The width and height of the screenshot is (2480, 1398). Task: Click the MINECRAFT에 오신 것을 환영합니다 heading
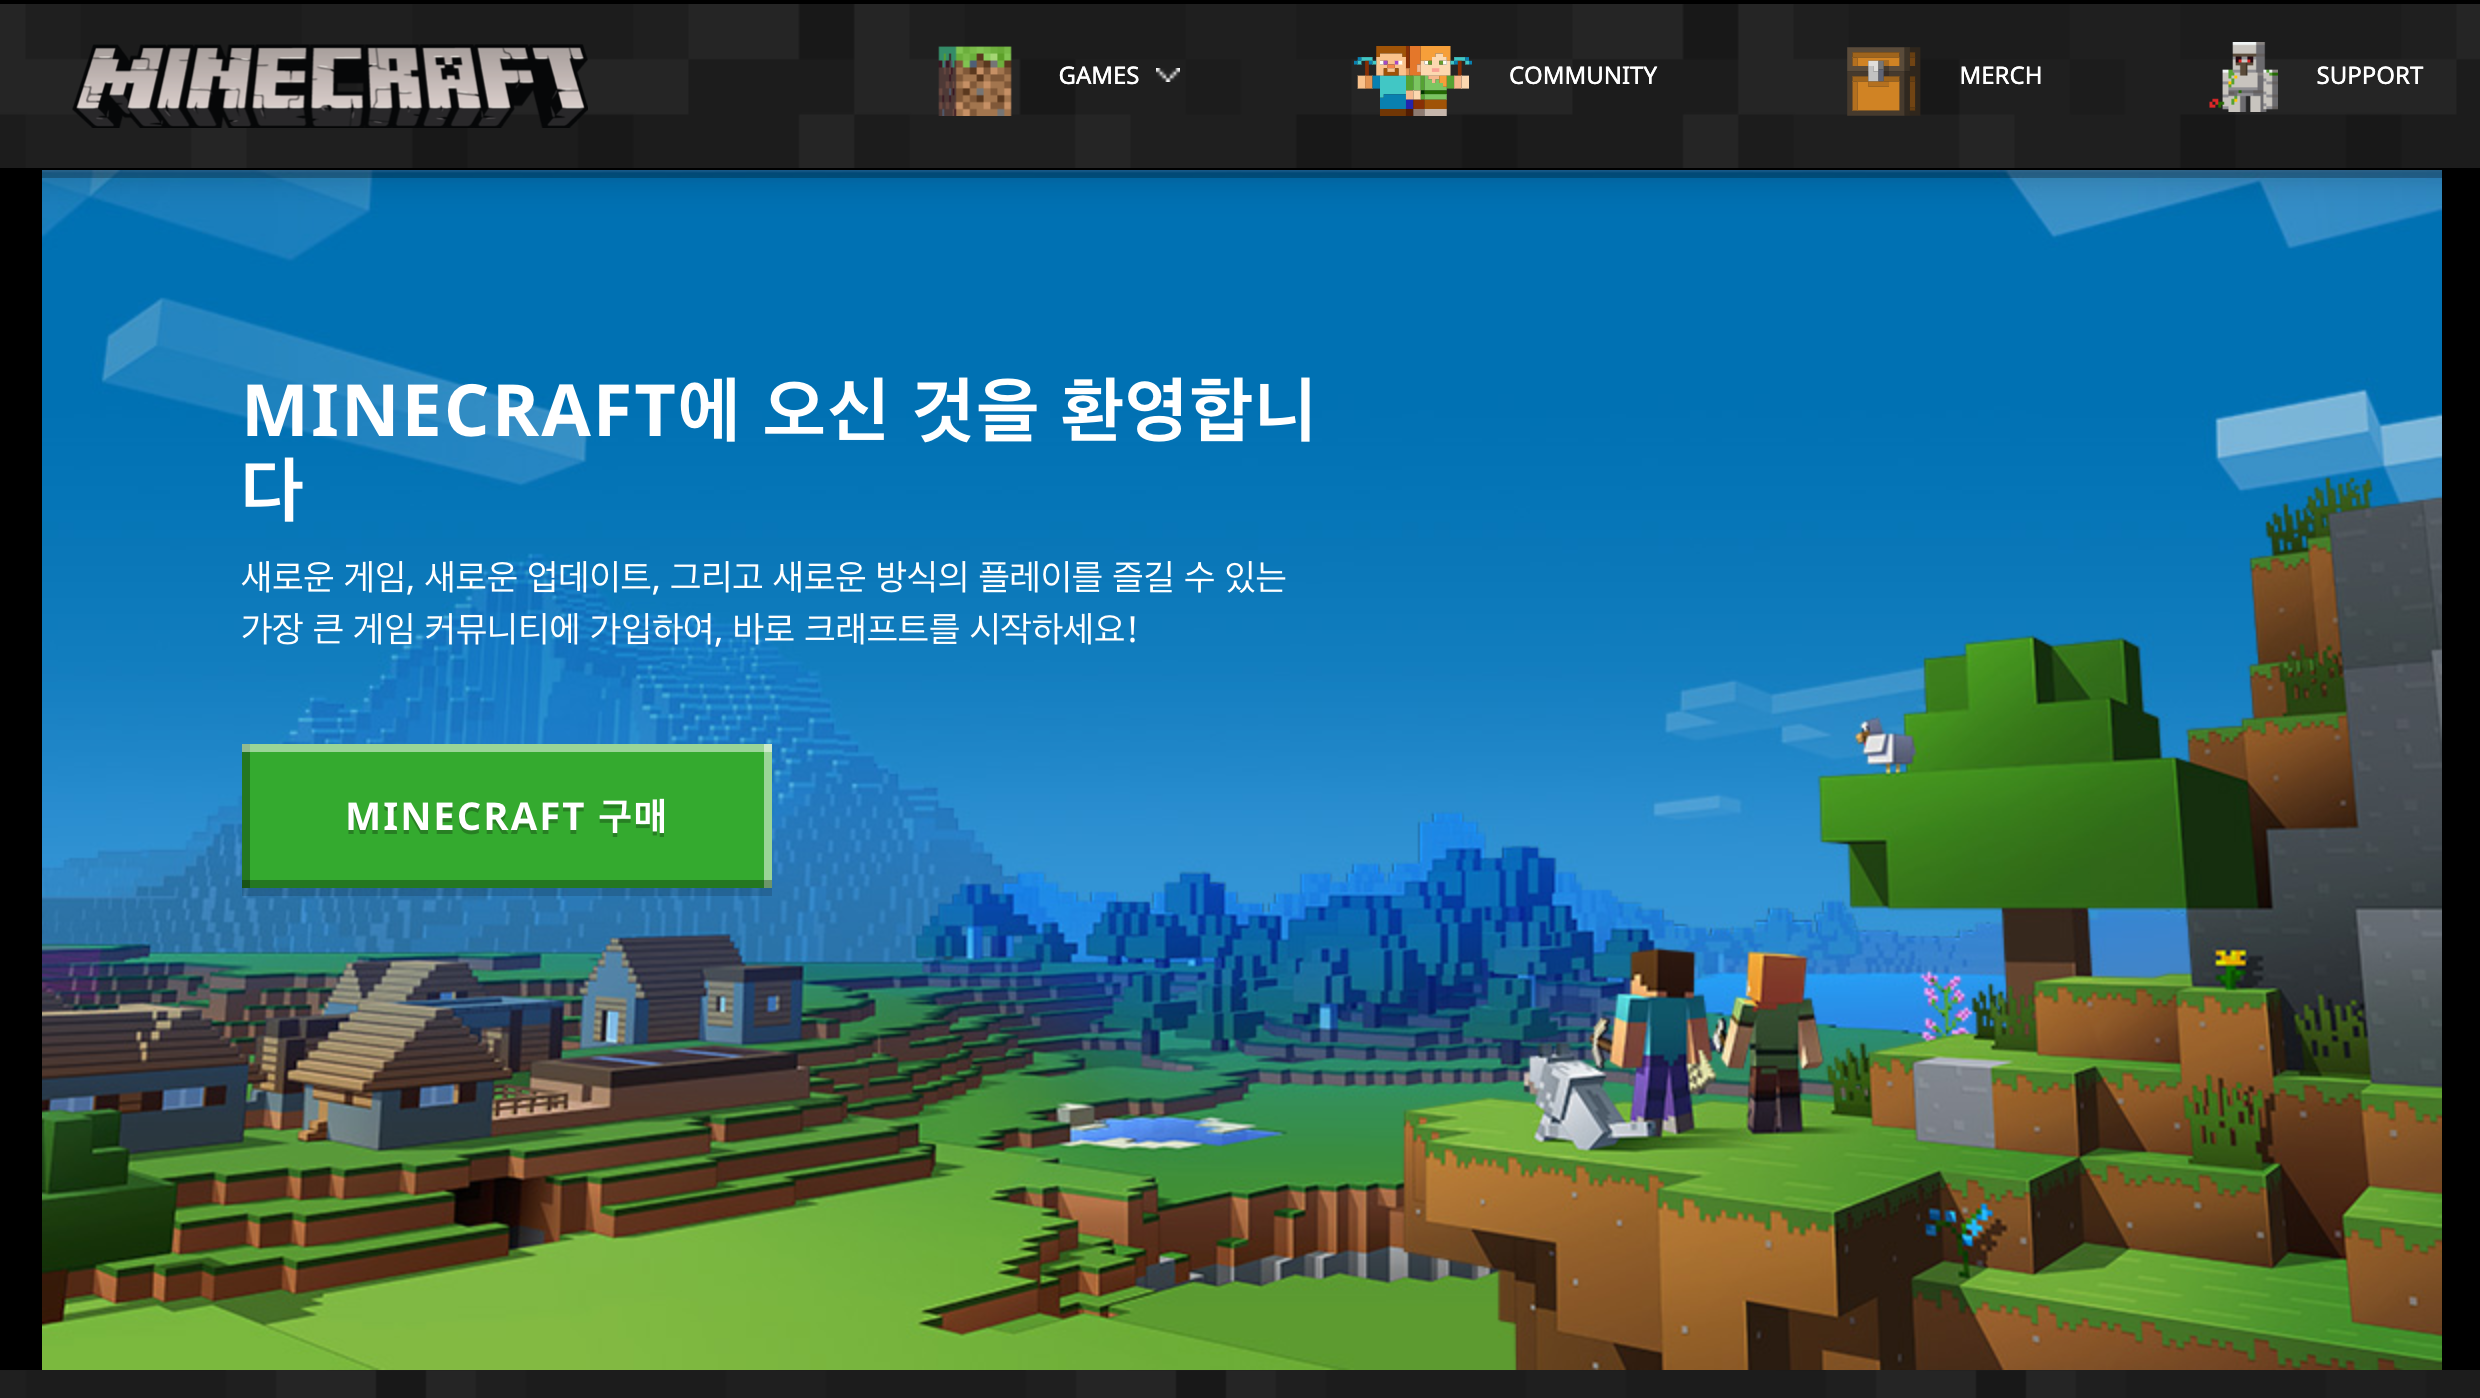click(x=777, y=447)
